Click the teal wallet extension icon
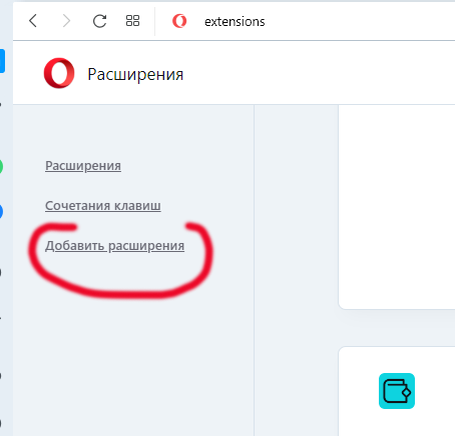The width and height of the screenshot is (455, 436). pos(397,391)
